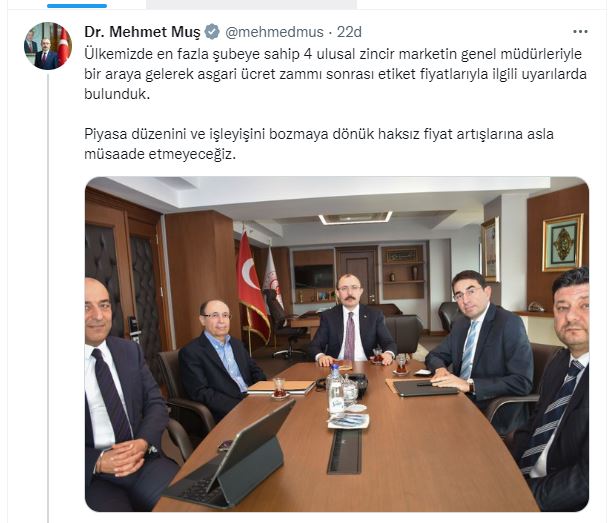Click the gold-framed artwork on the wall
This screenshot has height=523, width=615.
click(x=562, y=243)
